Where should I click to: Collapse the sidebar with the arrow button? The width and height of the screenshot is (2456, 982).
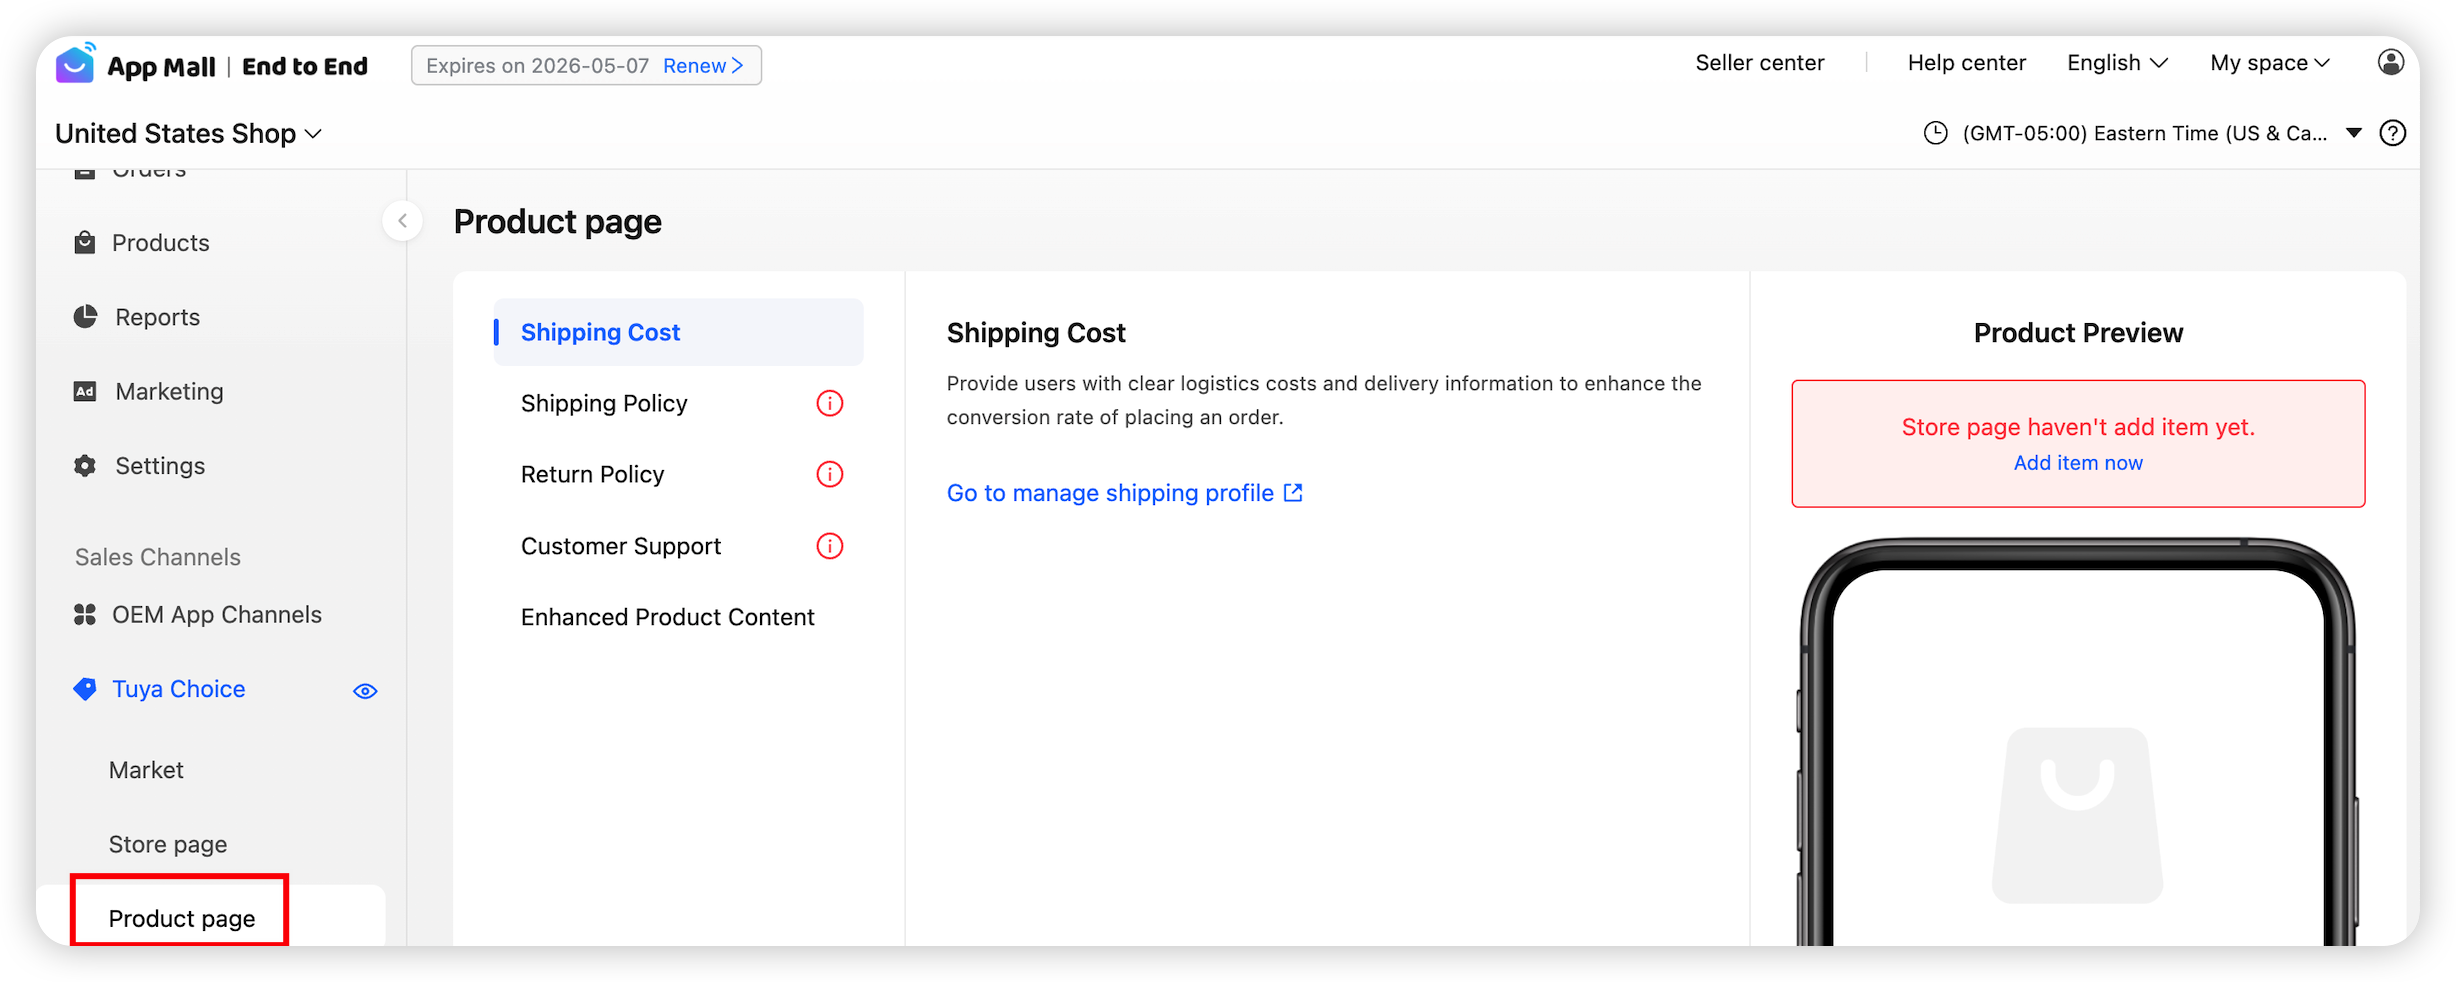coord(402,221)
